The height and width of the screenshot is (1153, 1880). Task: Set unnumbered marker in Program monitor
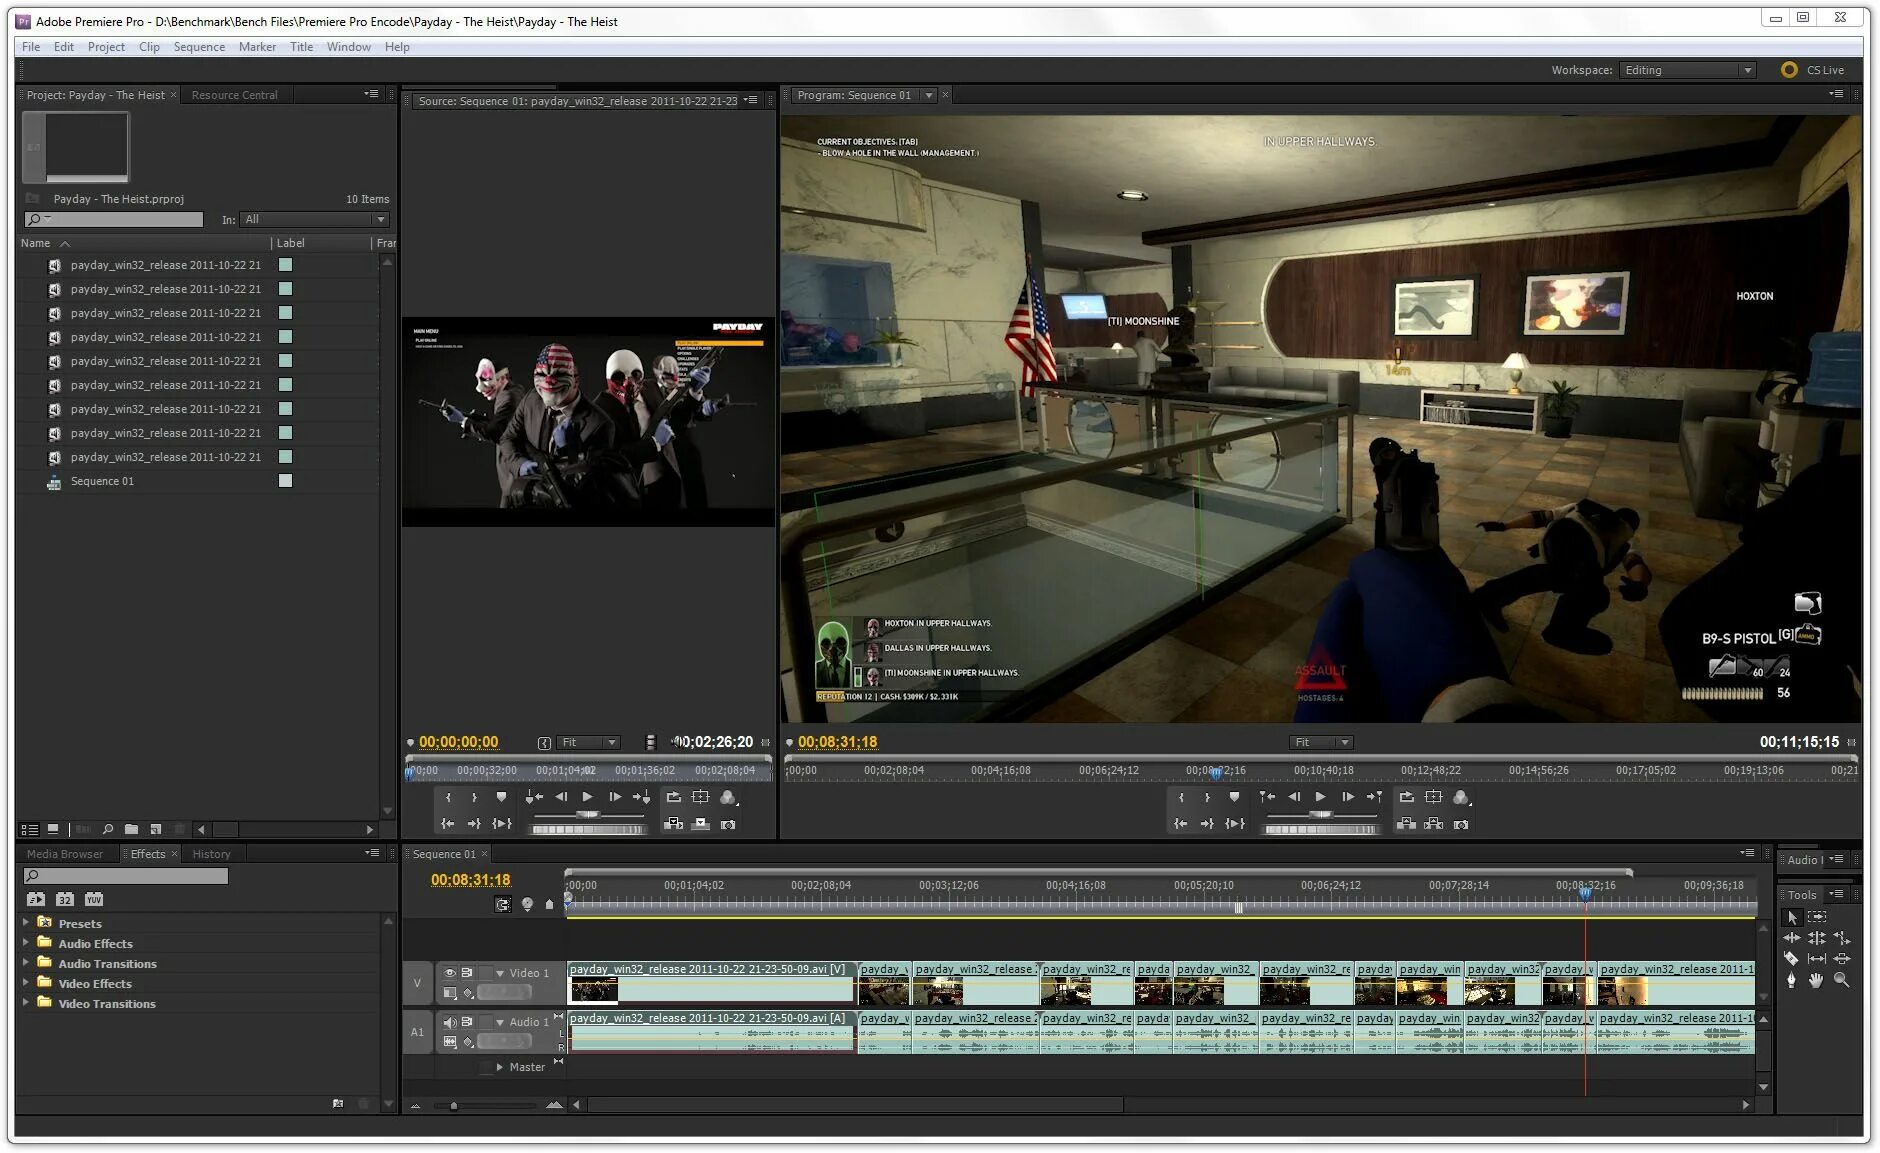coord(1234,797)
